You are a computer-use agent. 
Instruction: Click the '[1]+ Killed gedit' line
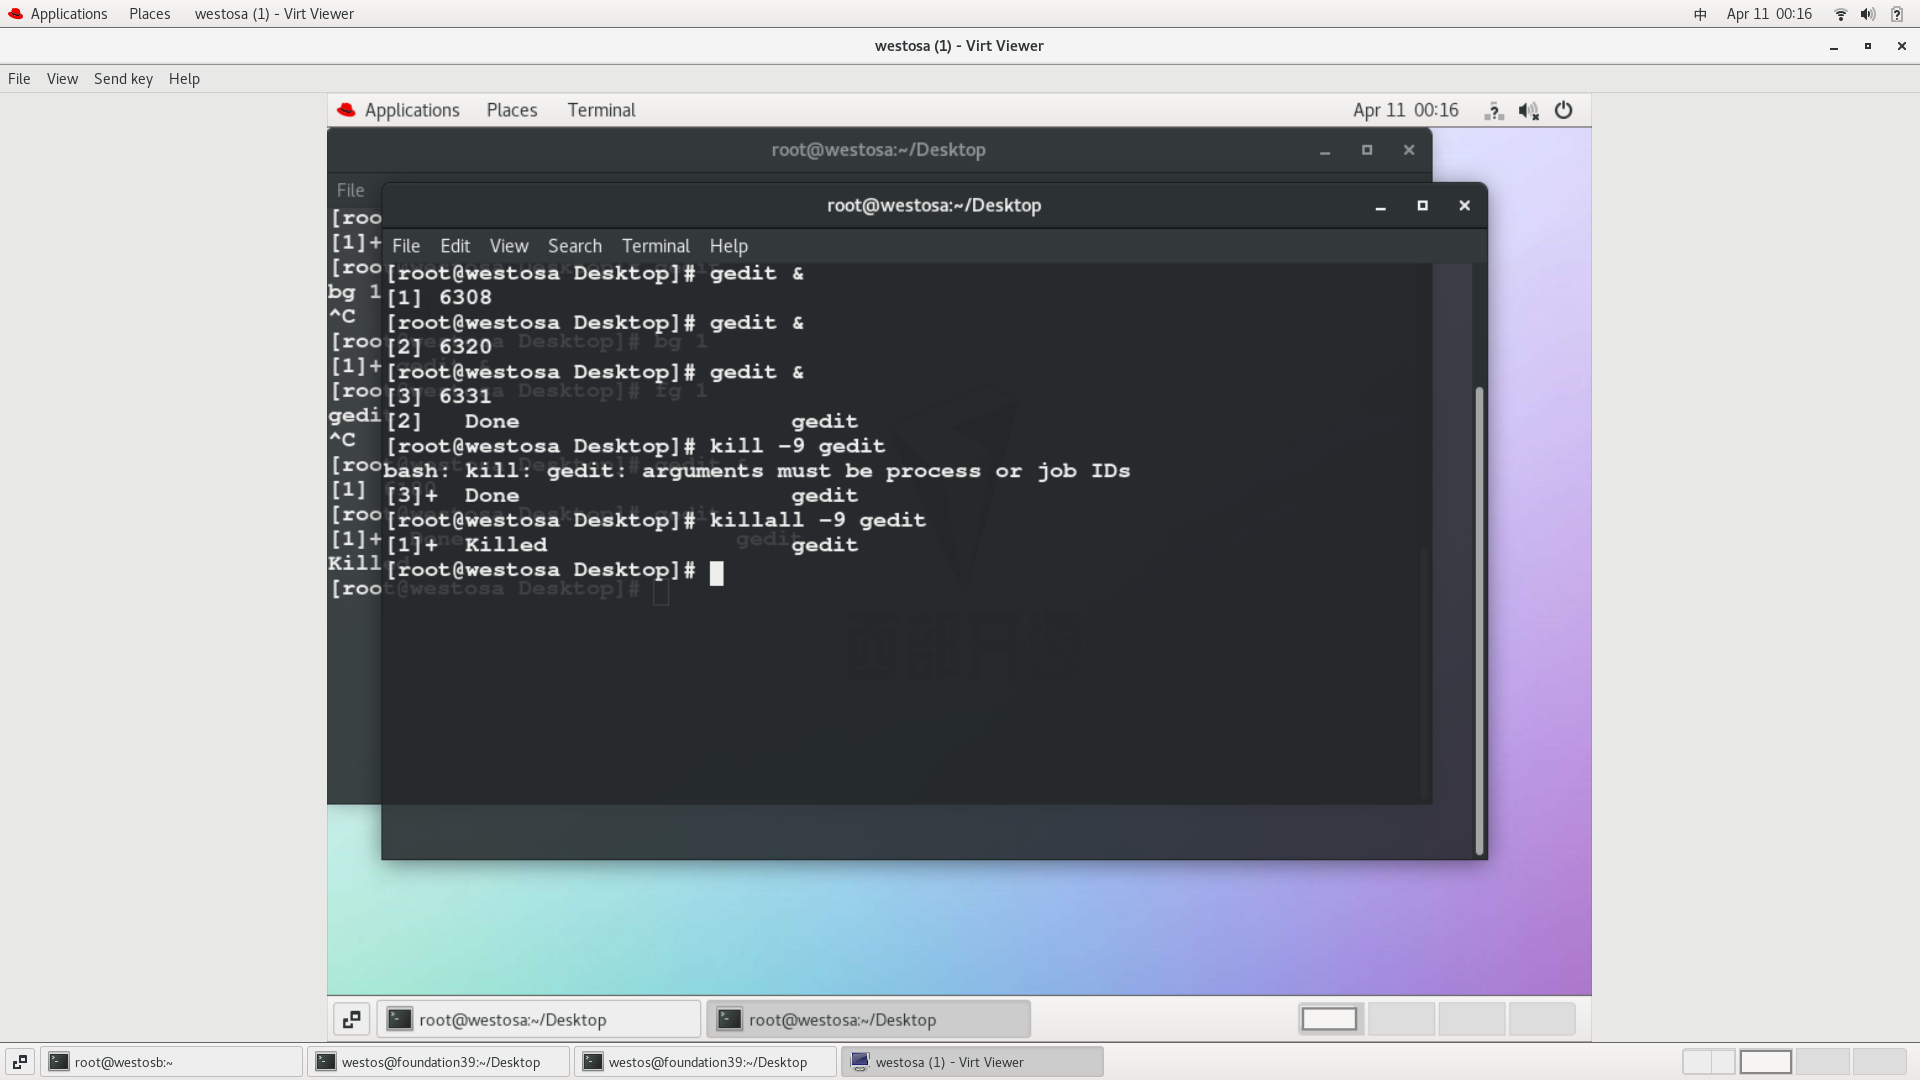622,545
